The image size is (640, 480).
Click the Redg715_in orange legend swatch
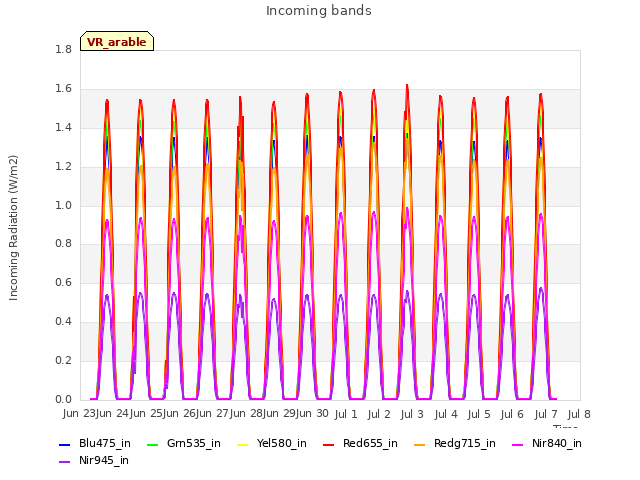[x=420, y=444]
